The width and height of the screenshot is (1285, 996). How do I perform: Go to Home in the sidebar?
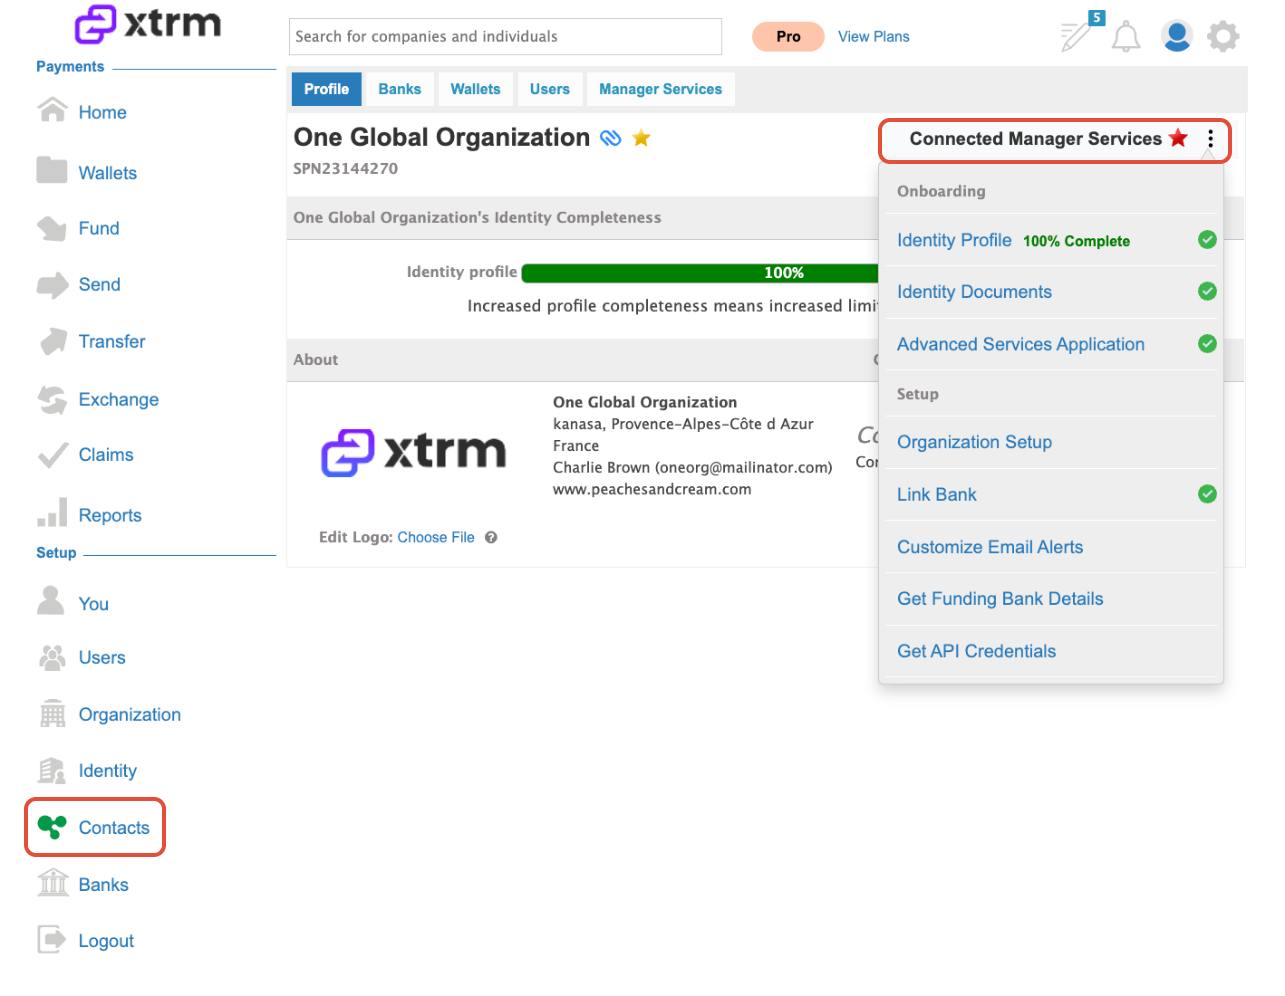pyautogui.click(x=102, y=112)
